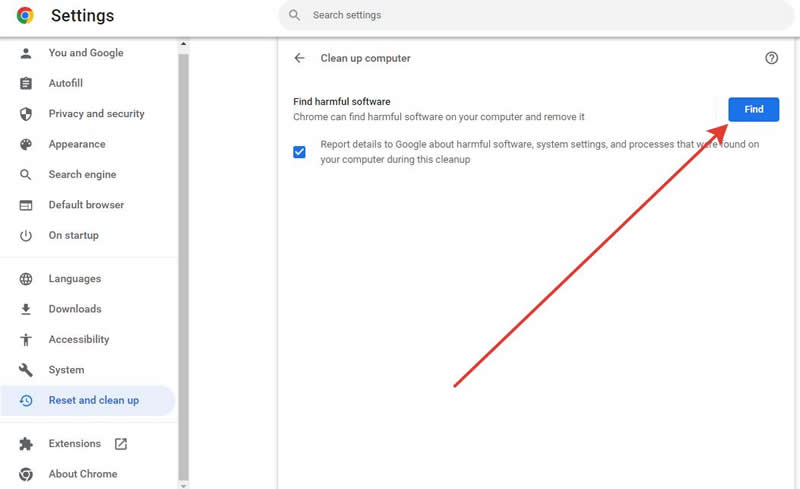
Task: Click the Reset and clean up clock icon
Action: [26, 401]
